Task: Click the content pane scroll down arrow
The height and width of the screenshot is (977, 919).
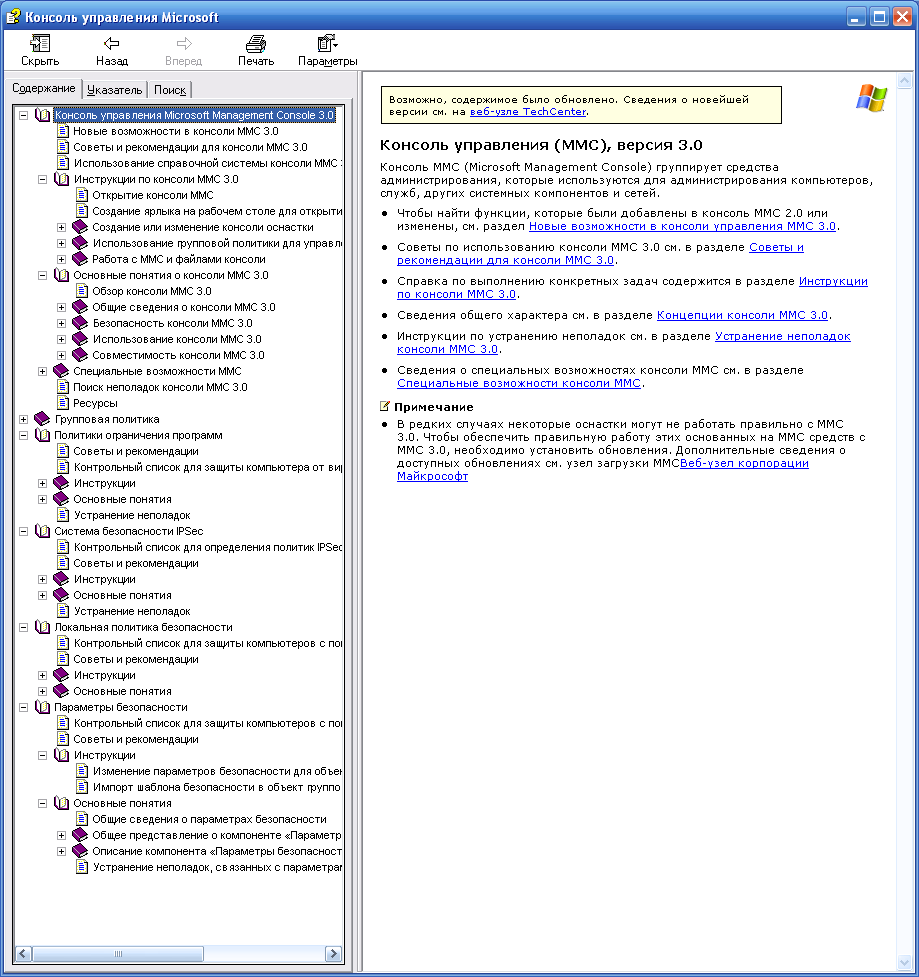Action: 904,963
